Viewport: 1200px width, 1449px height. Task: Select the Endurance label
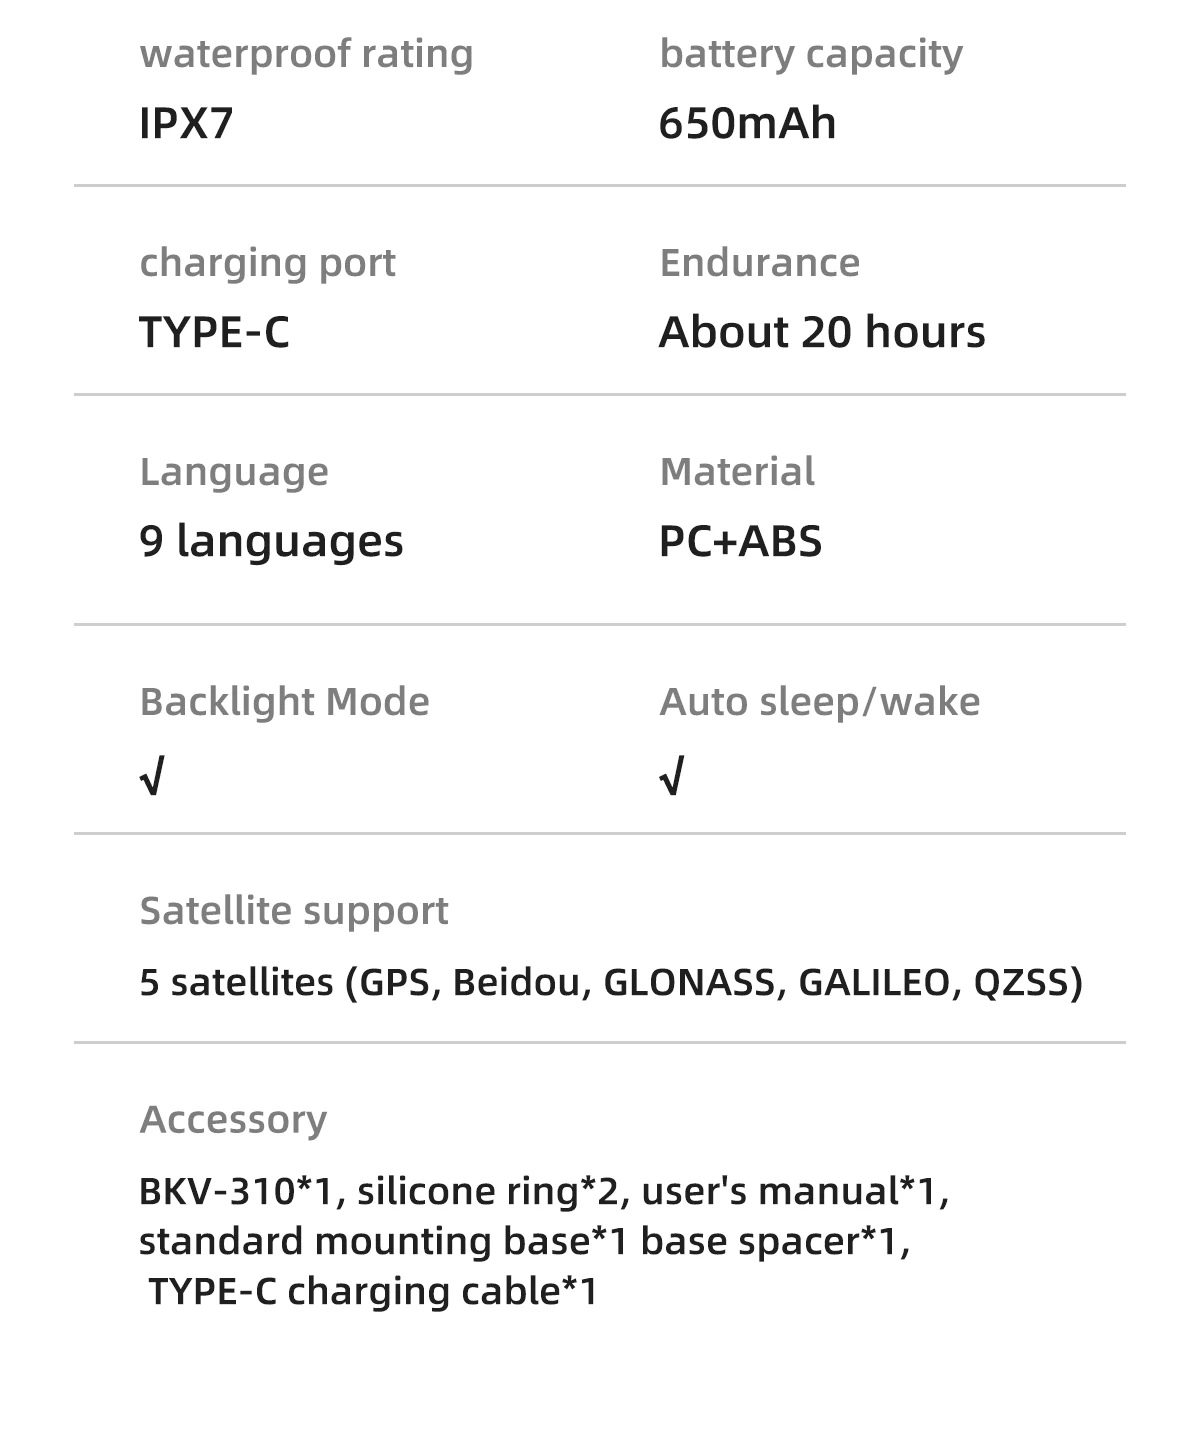760,263
